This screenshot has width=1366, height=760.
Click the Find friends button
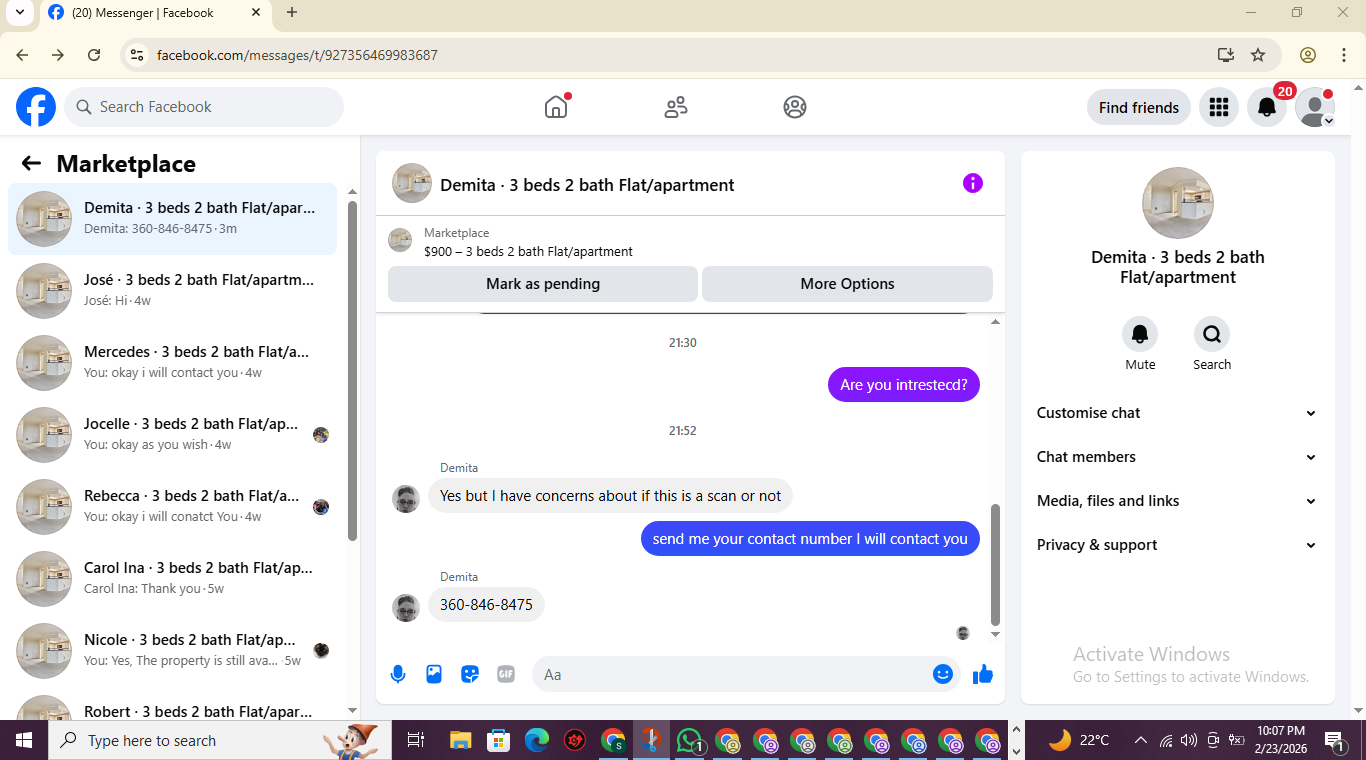[1139, 107]
